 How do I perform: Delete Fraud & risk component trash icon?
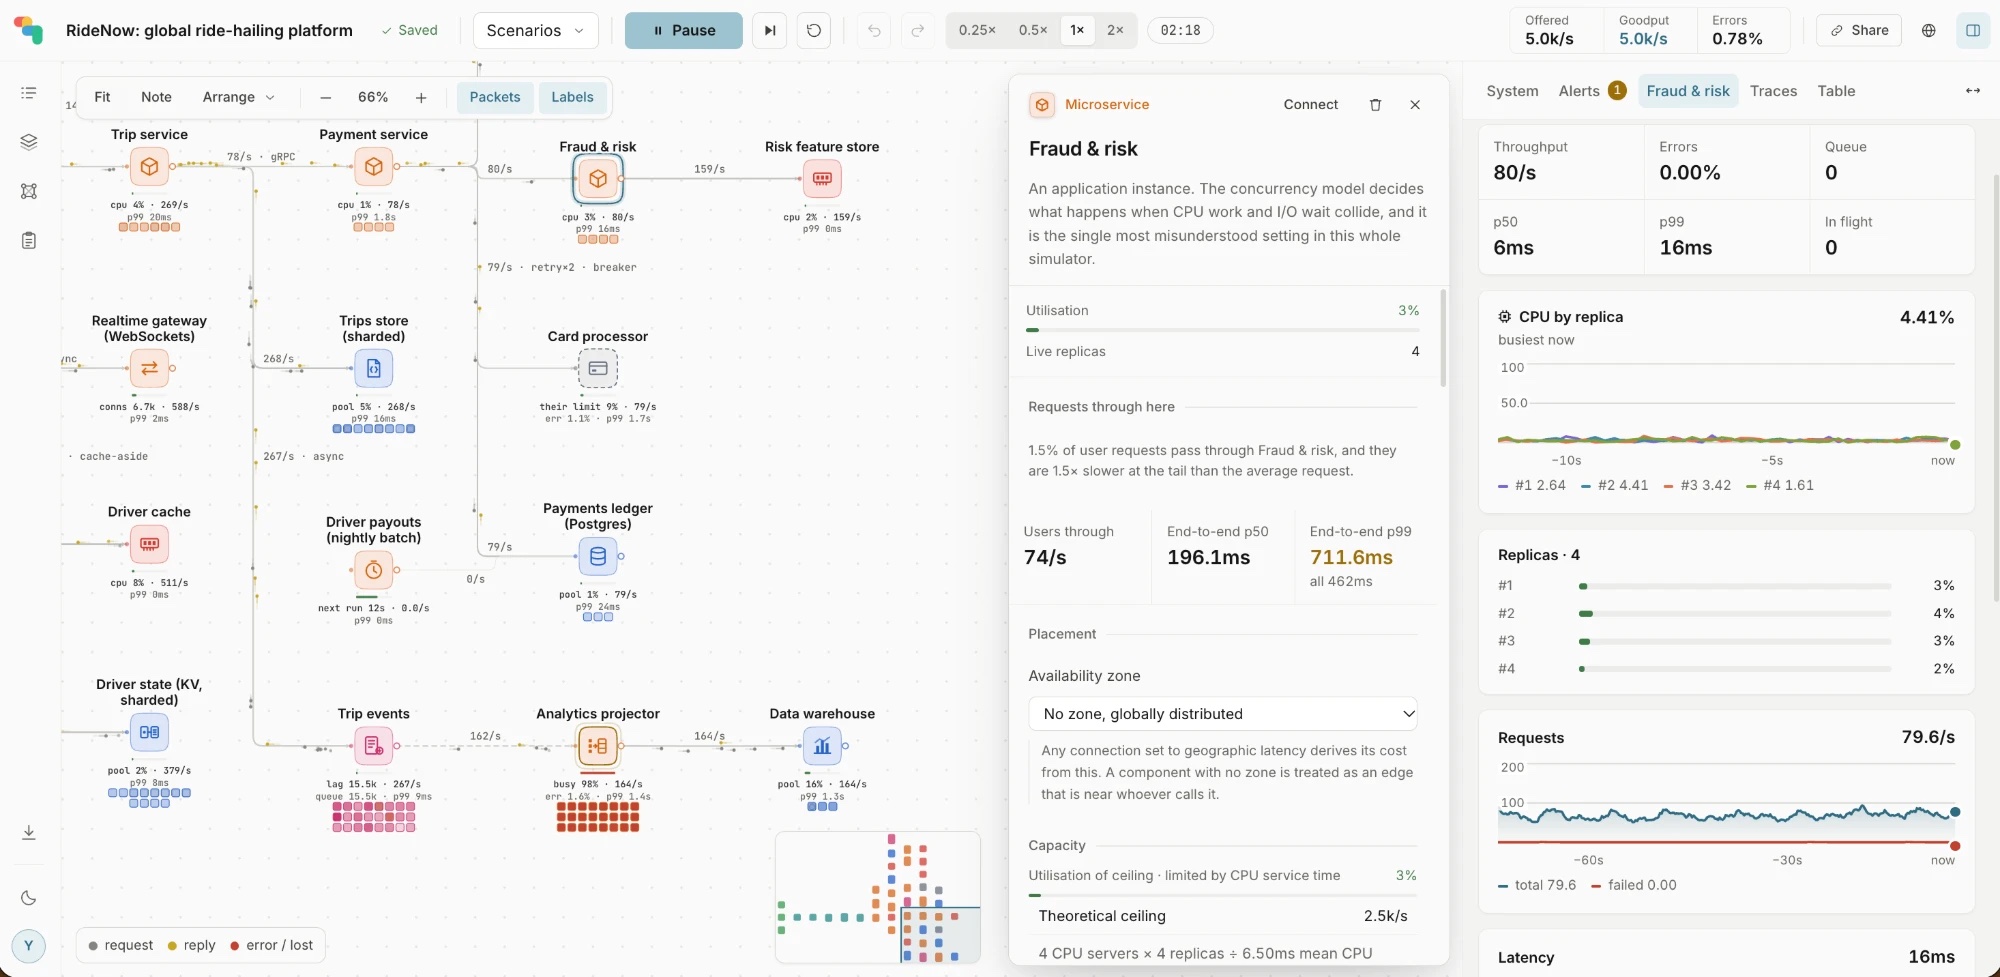[1375, 104]
